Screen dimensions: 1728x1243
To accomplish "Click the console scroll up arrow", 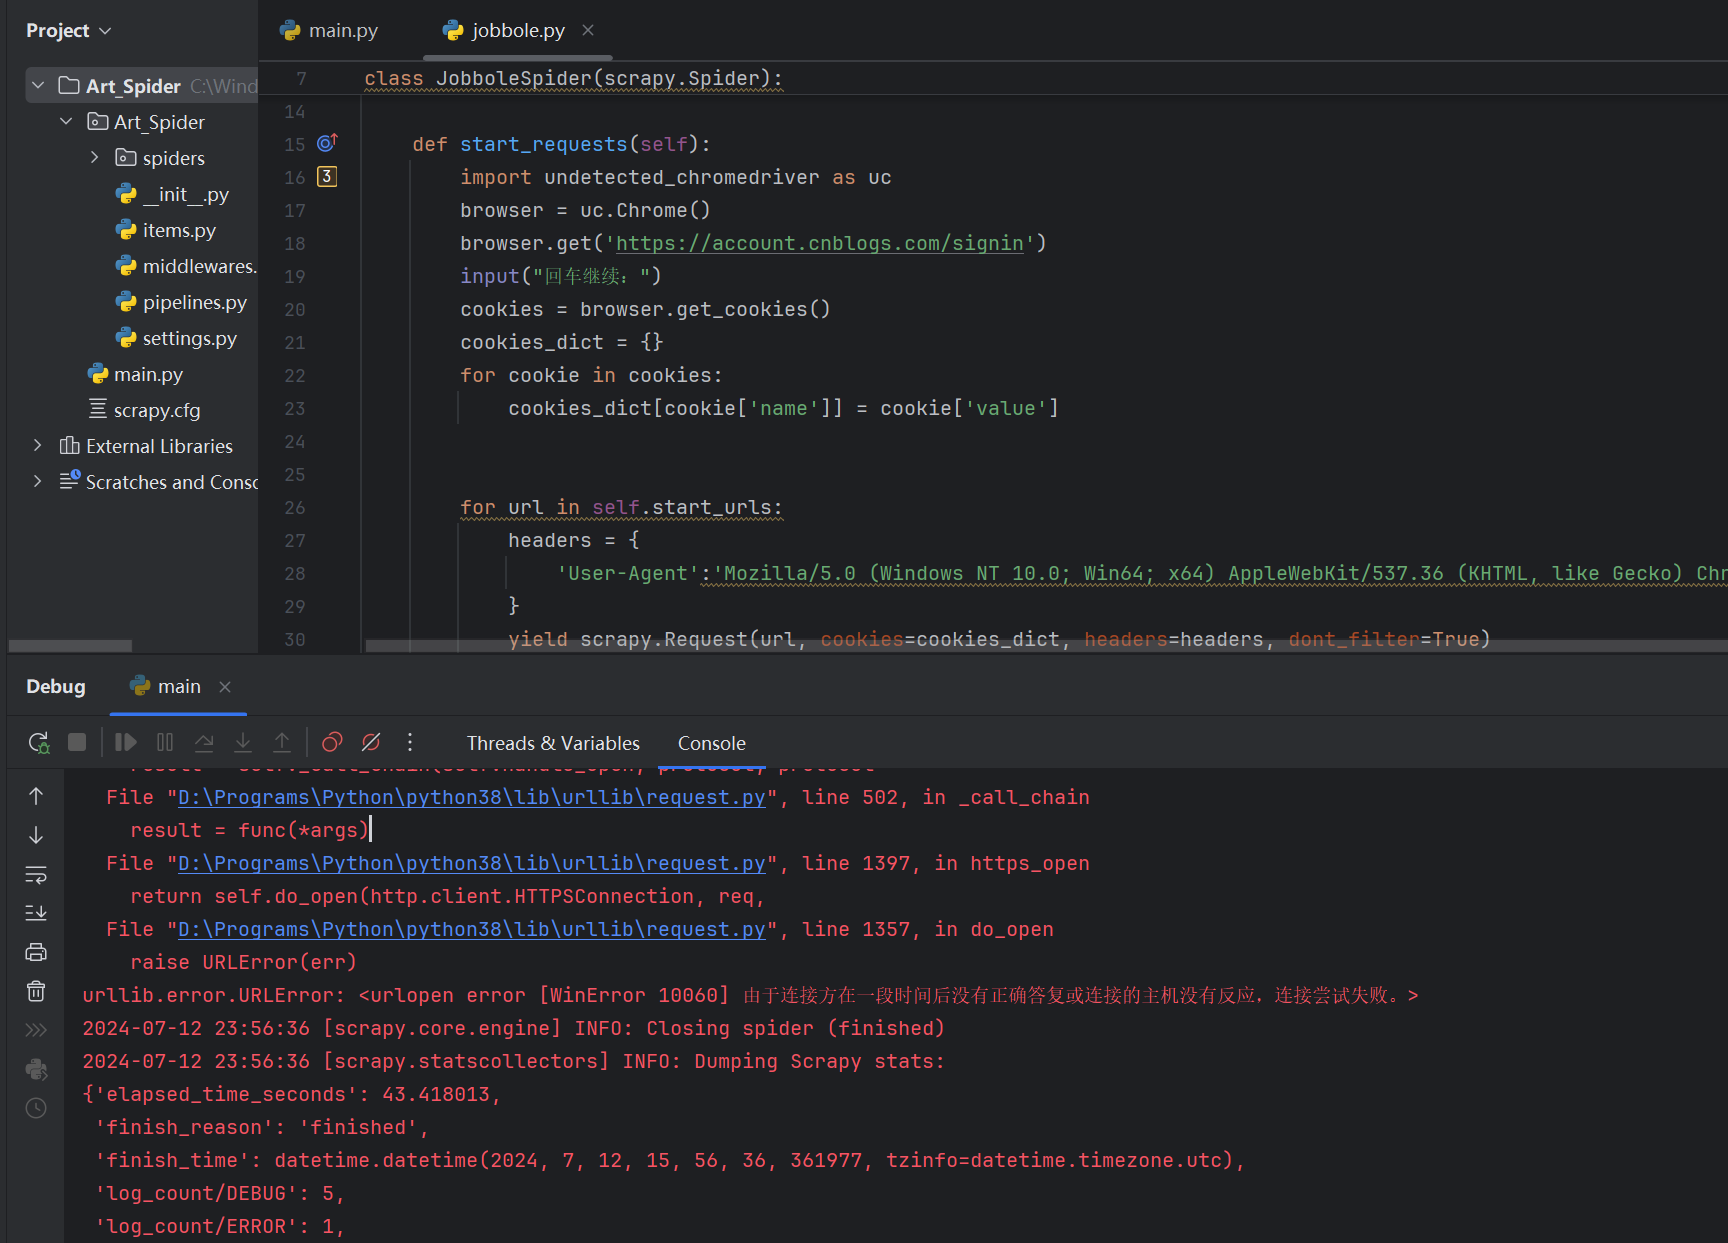I will 36,796.
